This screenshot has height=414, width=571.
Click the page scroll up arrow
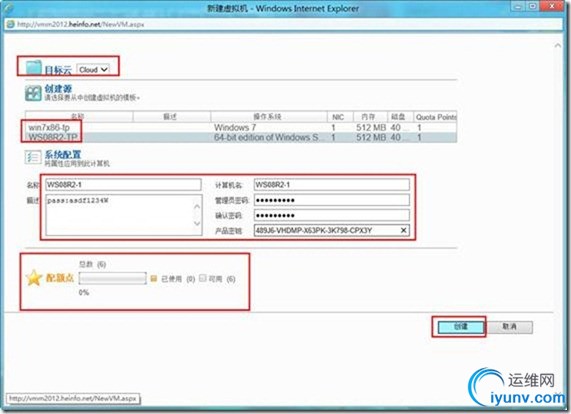[558, 46]
